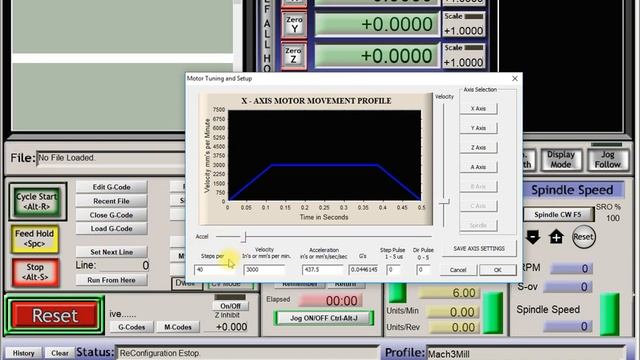Click the G's value field 0.0446145
The image size is (640, 360).
(364, 270)
